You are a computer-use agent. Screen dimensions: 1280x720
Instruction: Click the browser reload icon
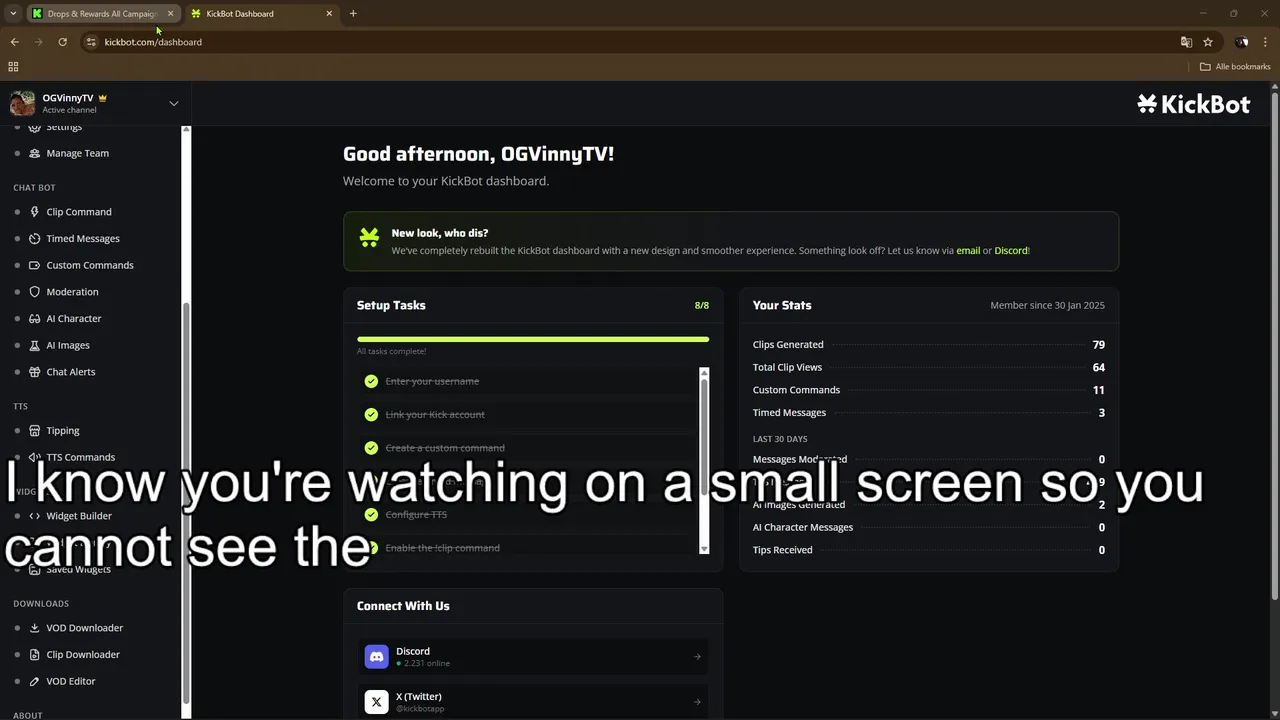(62, 42)
